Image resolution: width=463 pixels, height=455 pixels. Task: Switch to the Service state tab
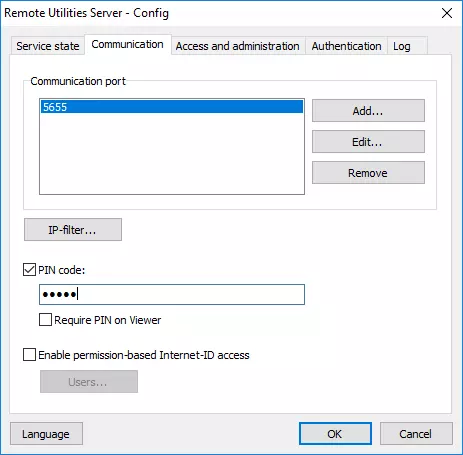point(48,46)
